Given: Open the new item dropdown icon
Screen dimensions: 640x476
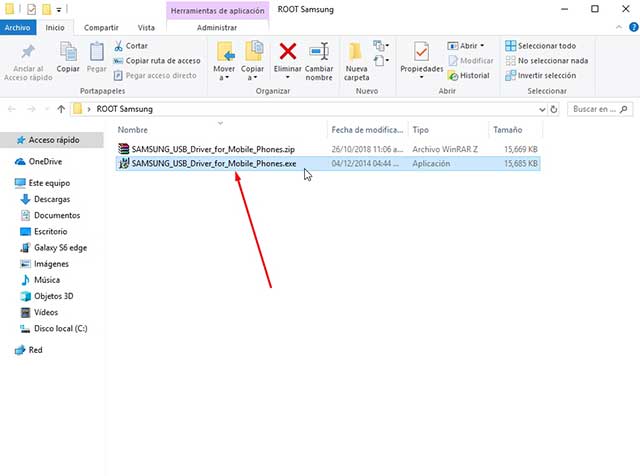Looking at the screenshot, I should [381, 45].
